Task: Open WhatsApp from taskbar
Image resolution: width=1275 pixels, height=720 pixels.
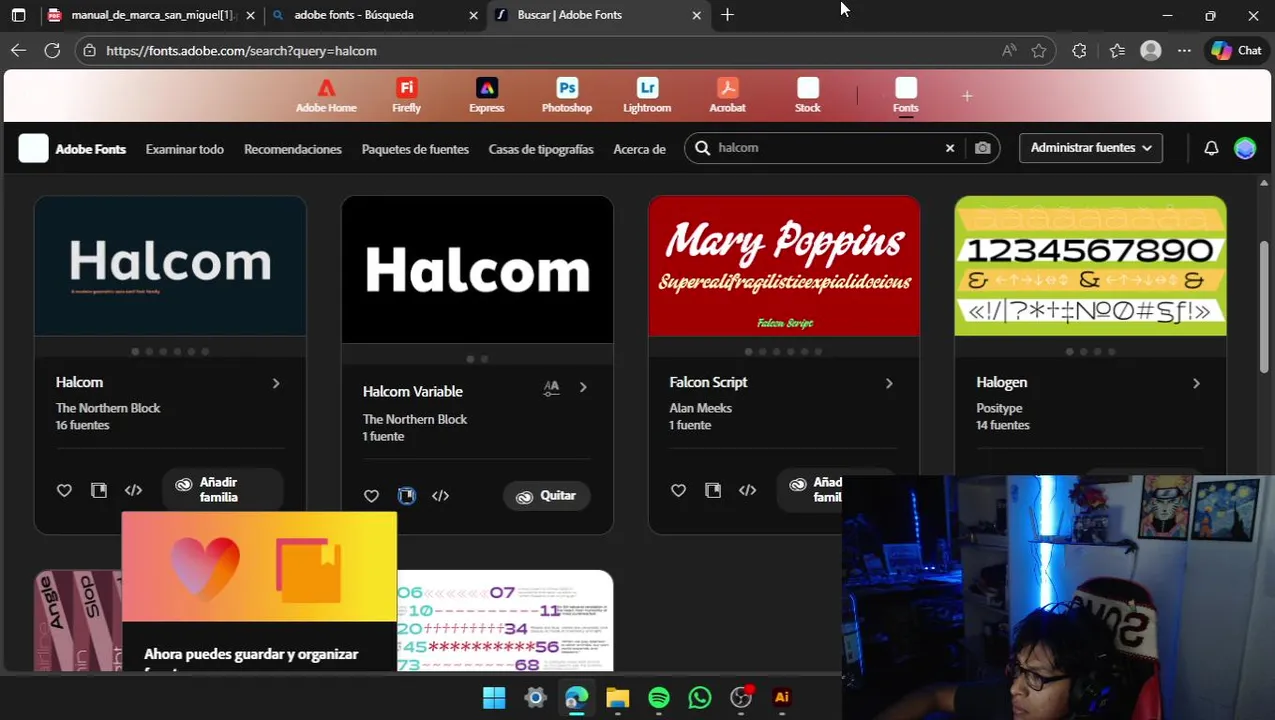Action: click(x=700, y=698)
